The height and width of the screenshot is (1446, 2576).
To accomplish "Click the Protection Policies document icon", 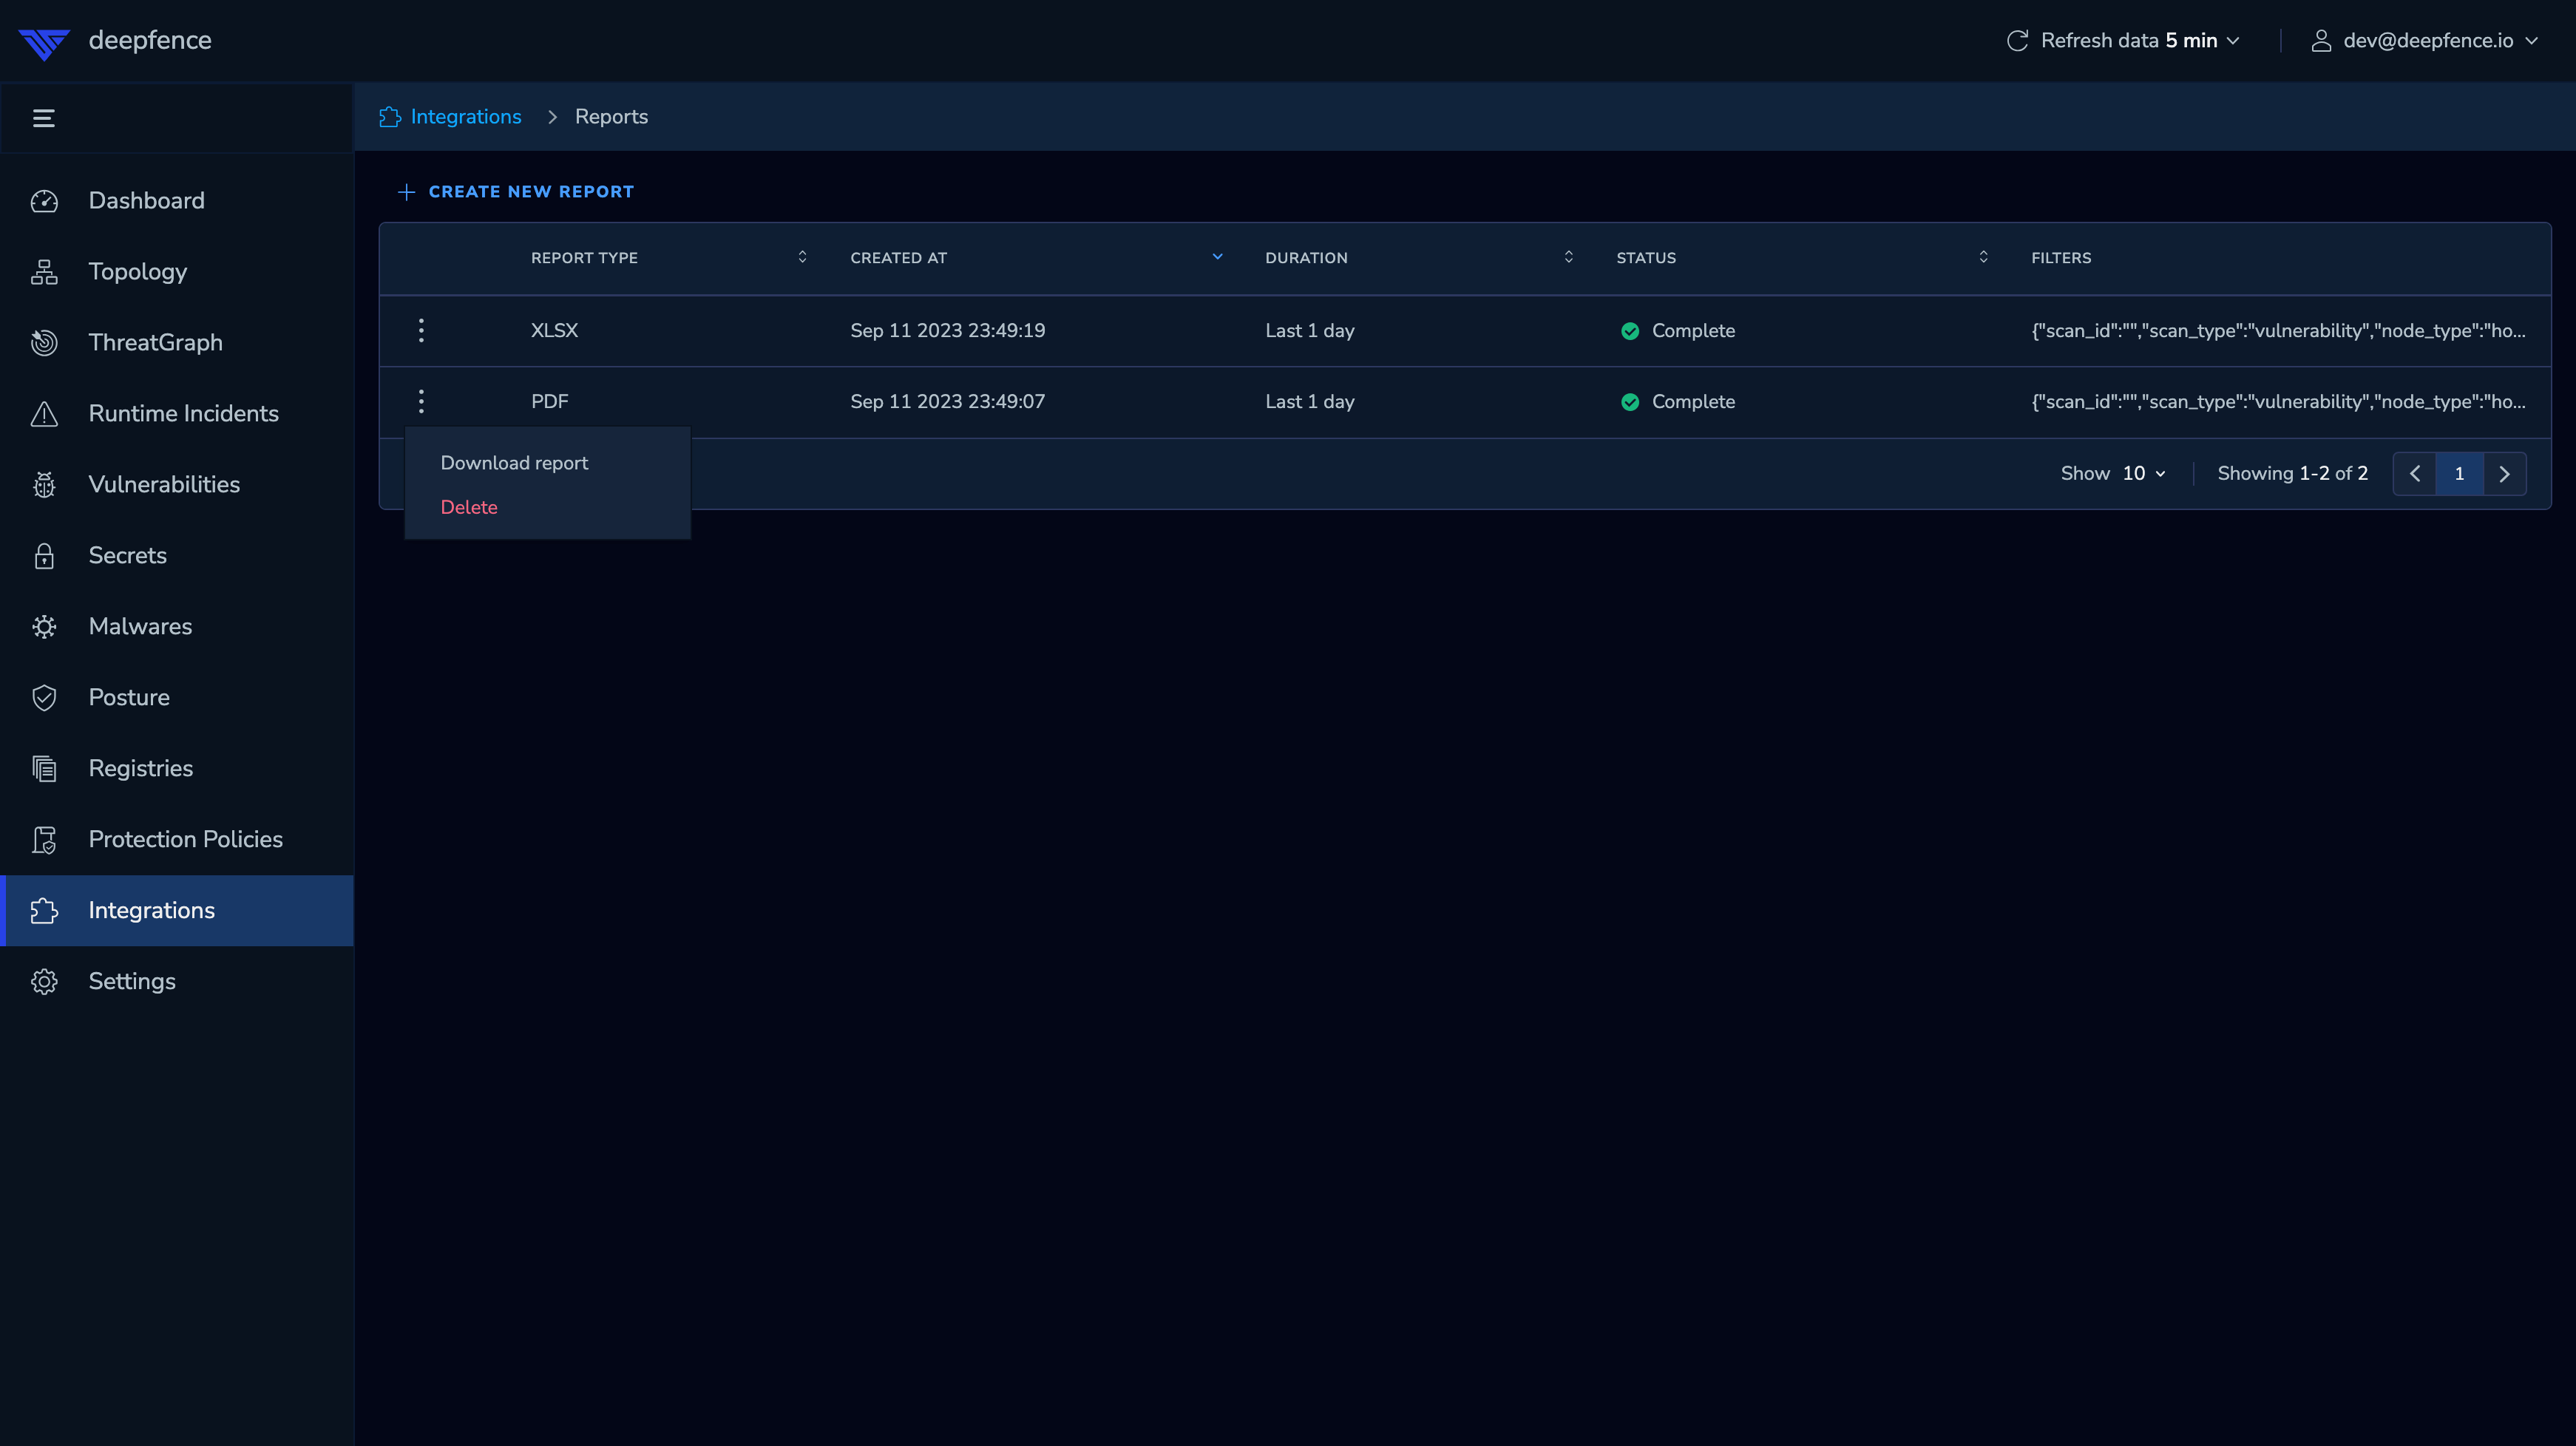I will 44,840.
